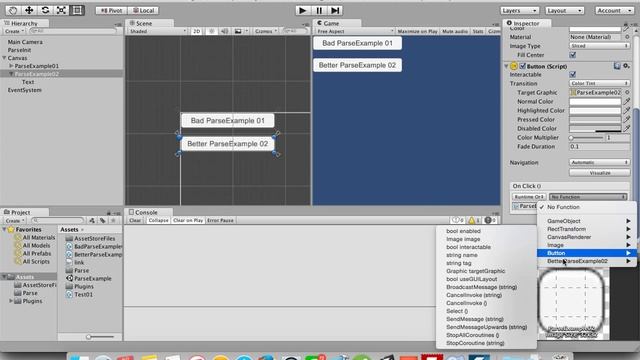Viewport: 640px width, 360px height.
Task: Toggle the Fill Center checkbox
Action: click(573, 55)
